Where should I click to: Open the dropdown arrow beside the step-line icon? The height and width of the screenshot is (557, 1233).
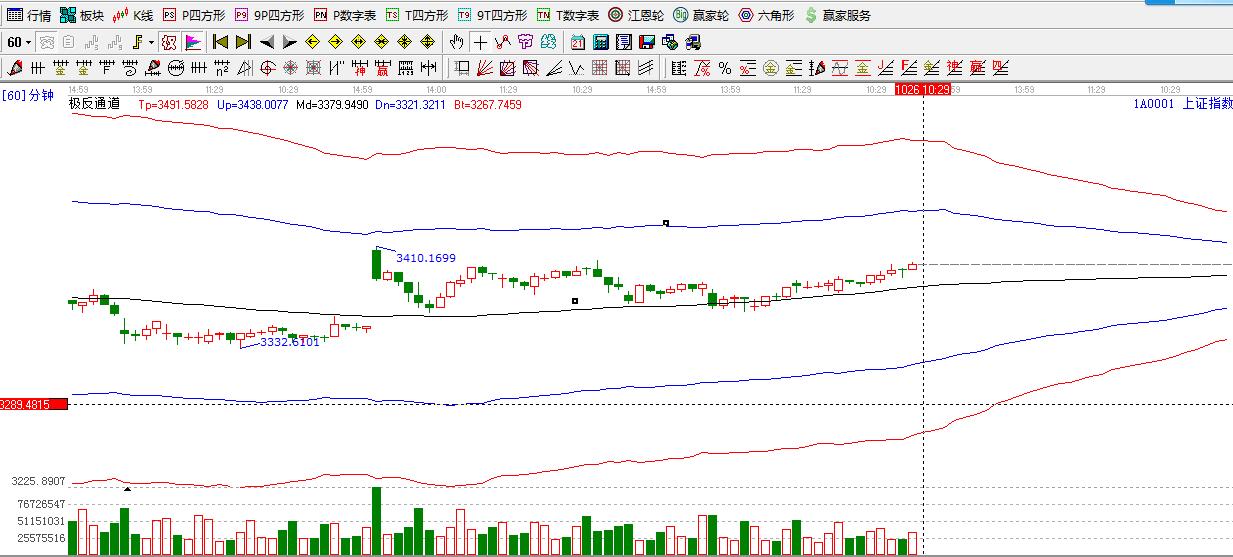pyautogui.click(x=151, y=42)
